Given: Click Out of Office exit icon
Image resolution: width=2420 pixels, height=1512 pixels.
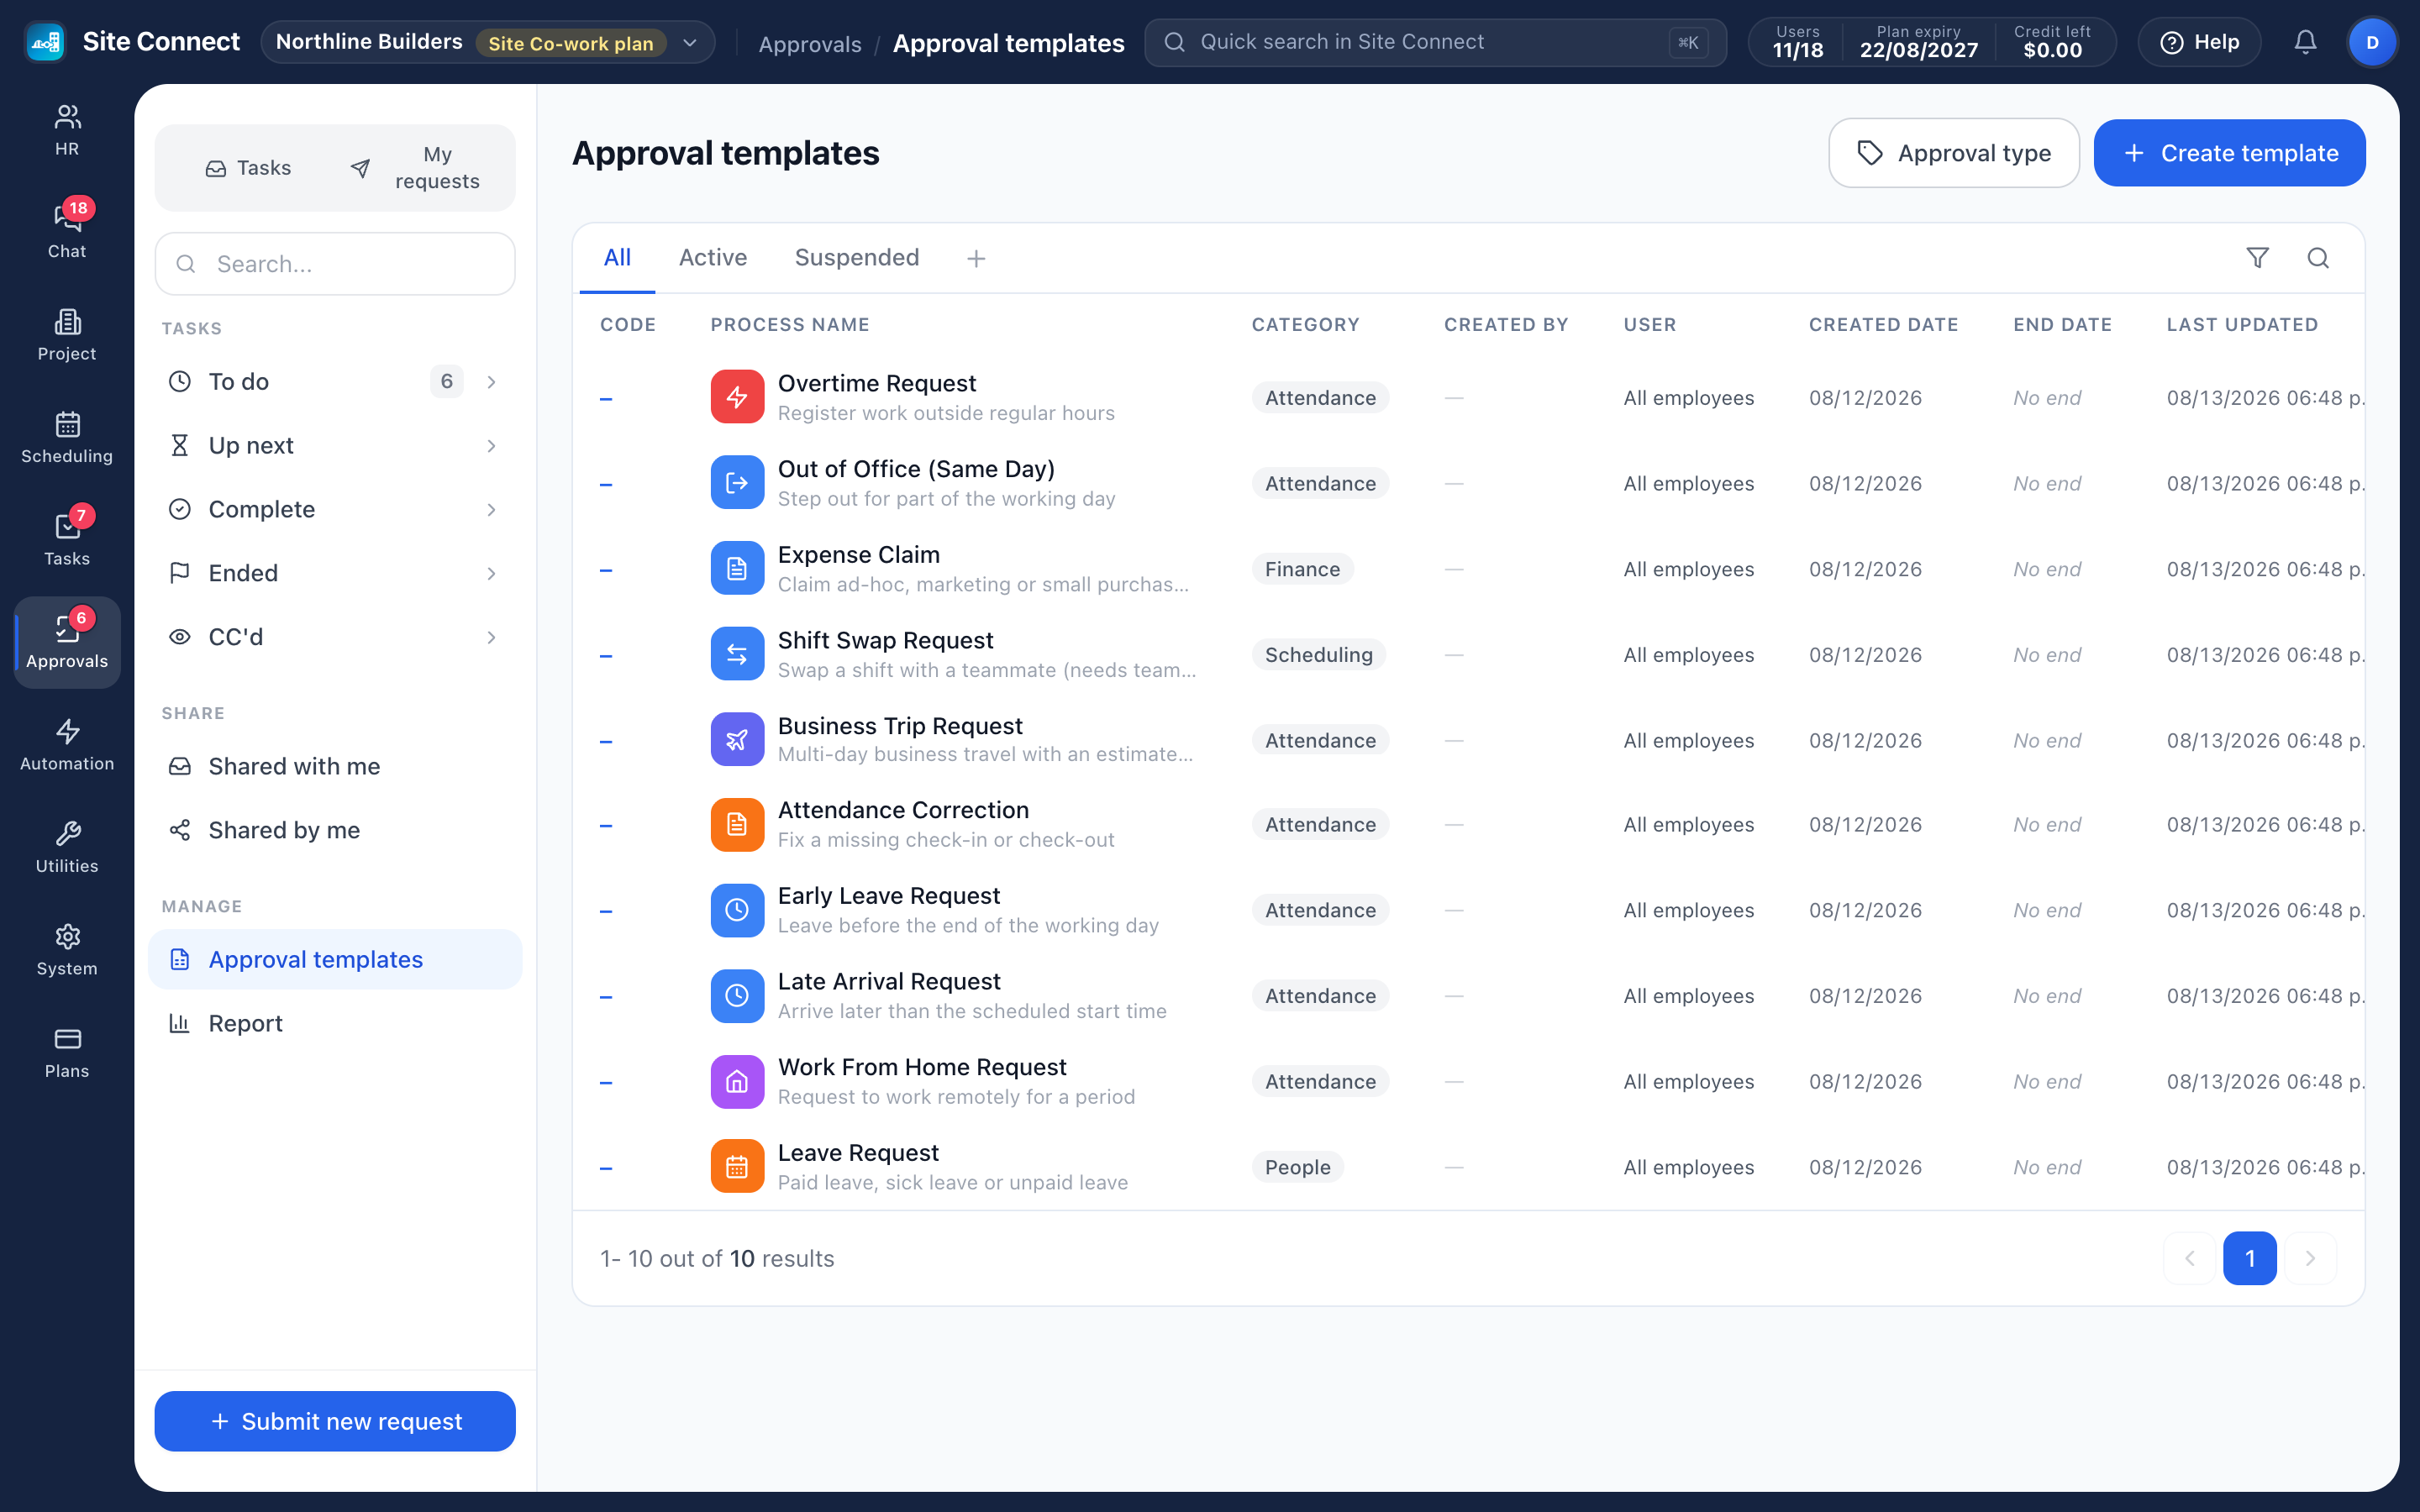Looking at the screenshot, I should [737, 483].
